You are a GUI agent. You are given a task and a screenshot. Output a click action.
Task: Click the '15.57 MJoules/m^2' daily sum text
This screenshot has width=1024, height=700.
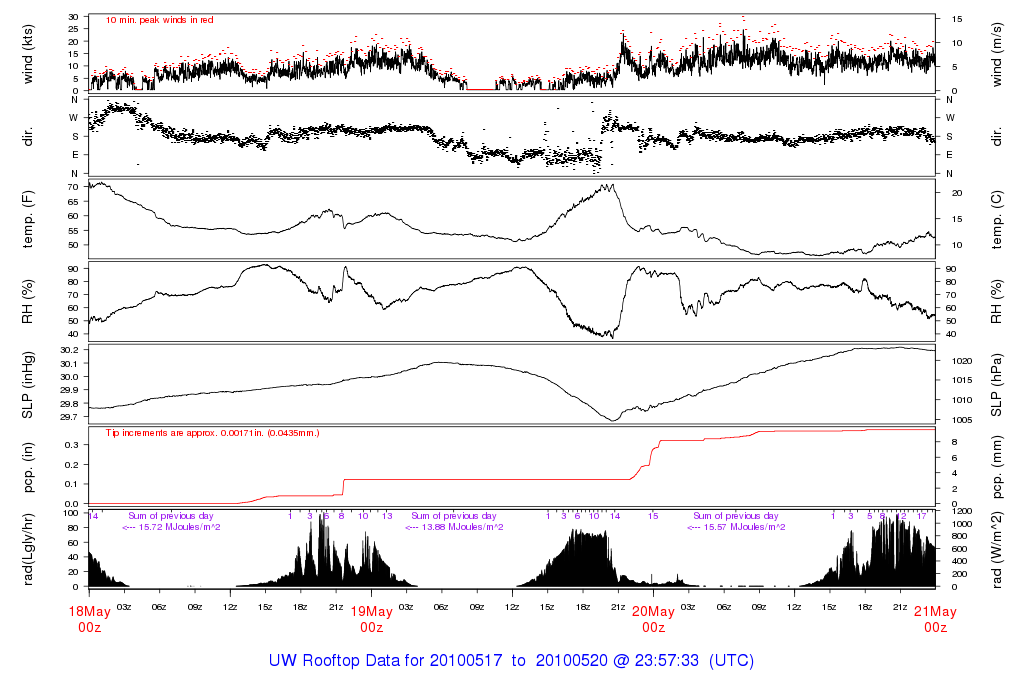744,527
